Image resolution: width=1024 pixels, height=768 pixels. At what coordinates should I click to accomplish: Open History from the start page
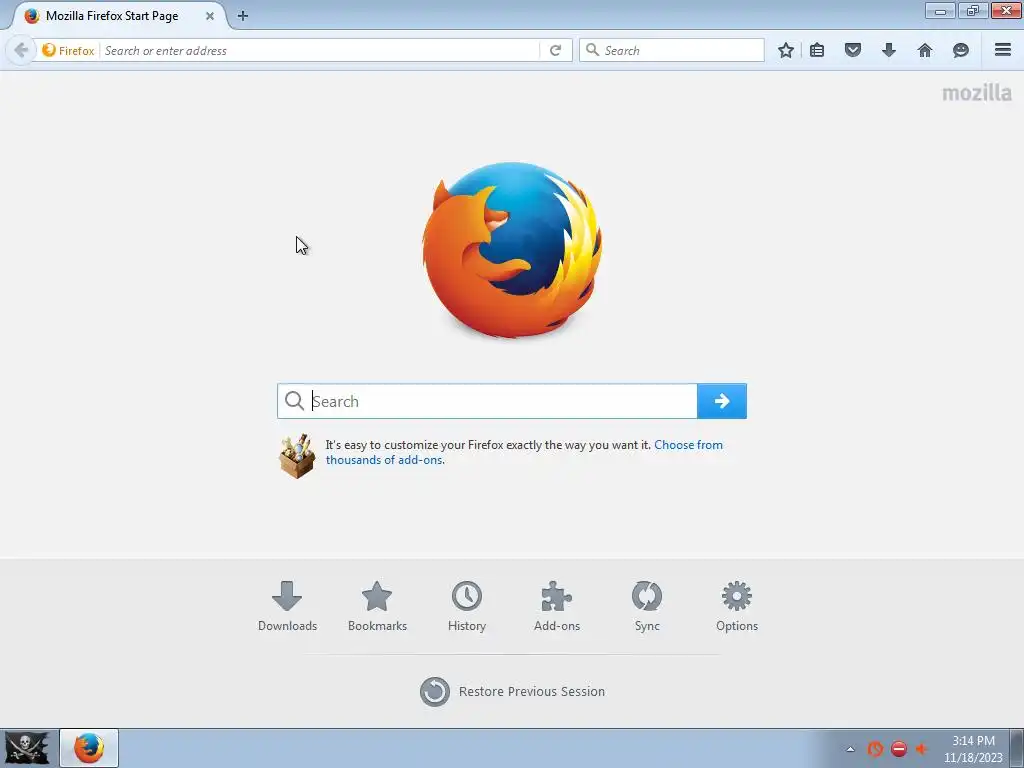467,607
